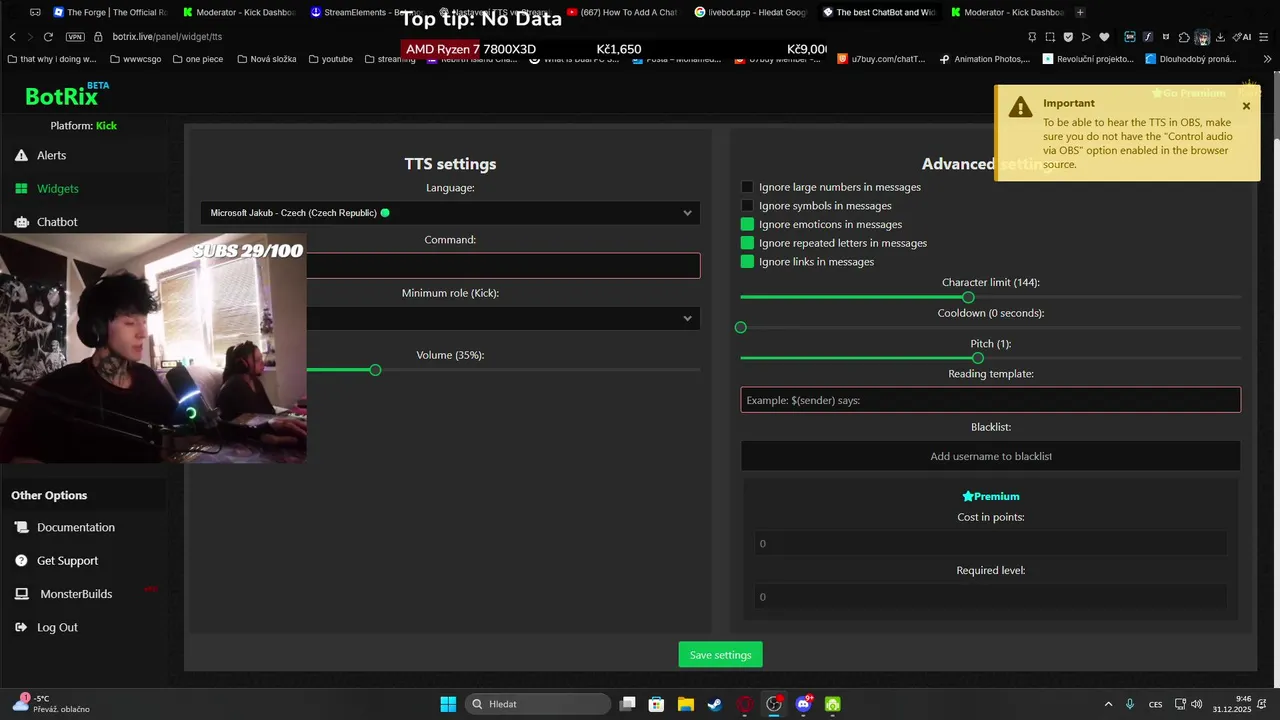Uncheck Ignore repeated letters in messages
This screenshot has height=720, width=1280.
tap(747, 243)
